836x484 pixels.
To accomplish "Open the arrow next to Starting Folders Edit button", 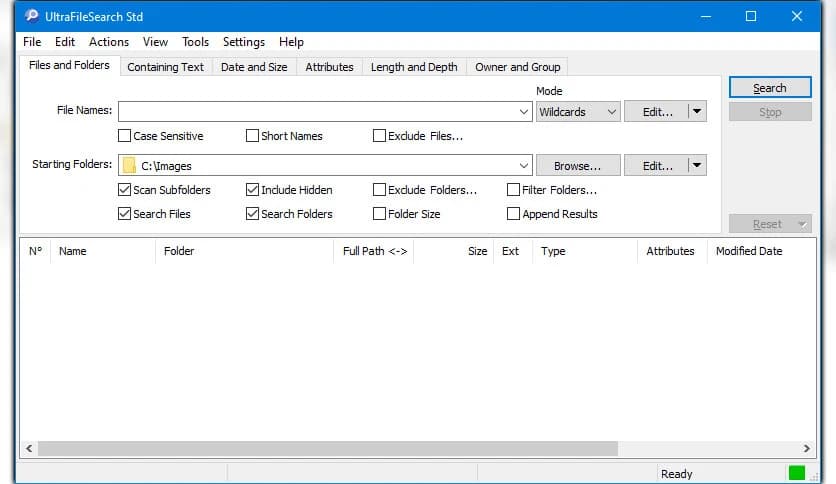I will pyautogui.click(x=697, y=165).
